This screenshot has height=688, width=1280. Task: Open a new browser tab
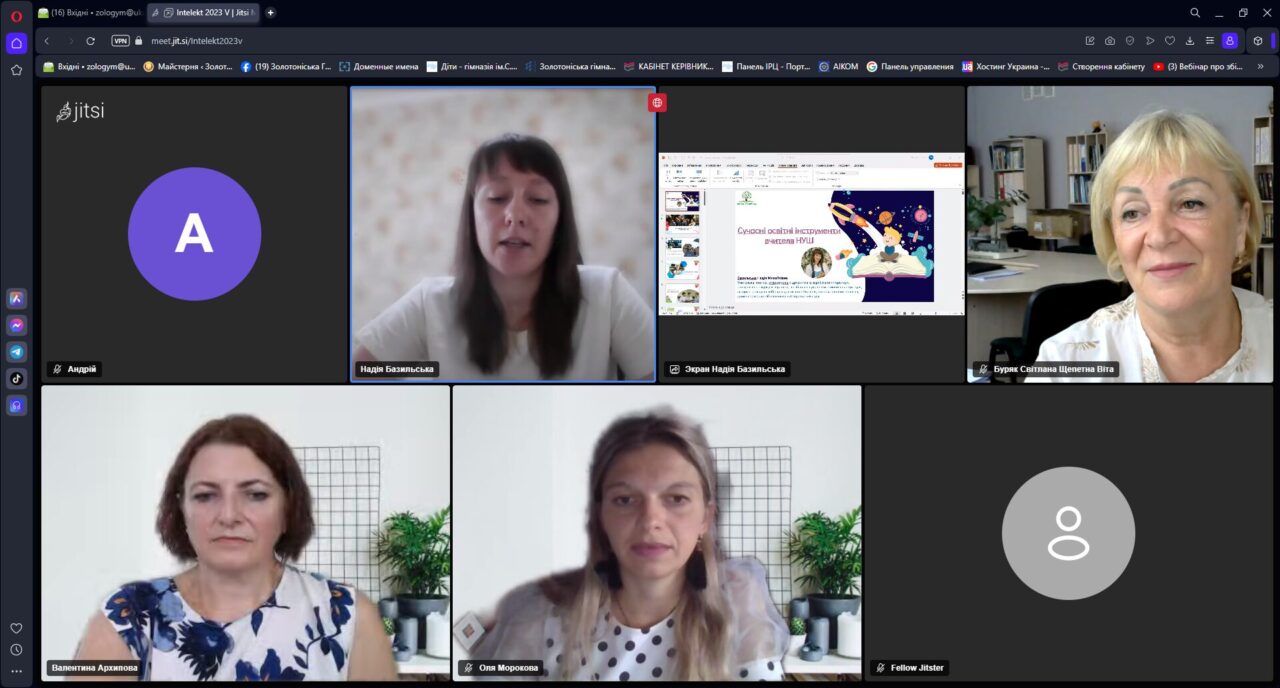(x=271, y=13)
